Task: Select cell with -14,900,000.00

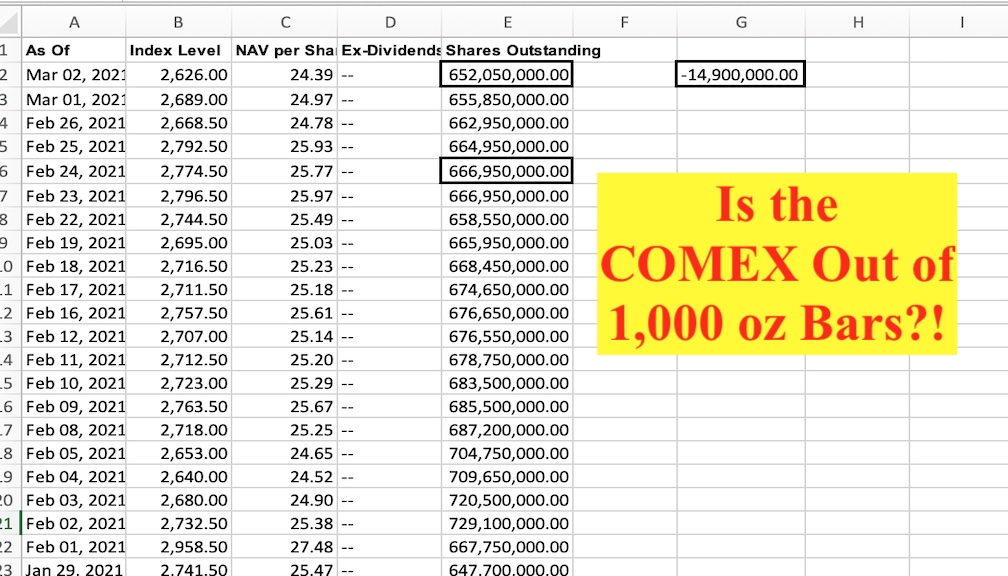Action: click(x=741, y=75)
